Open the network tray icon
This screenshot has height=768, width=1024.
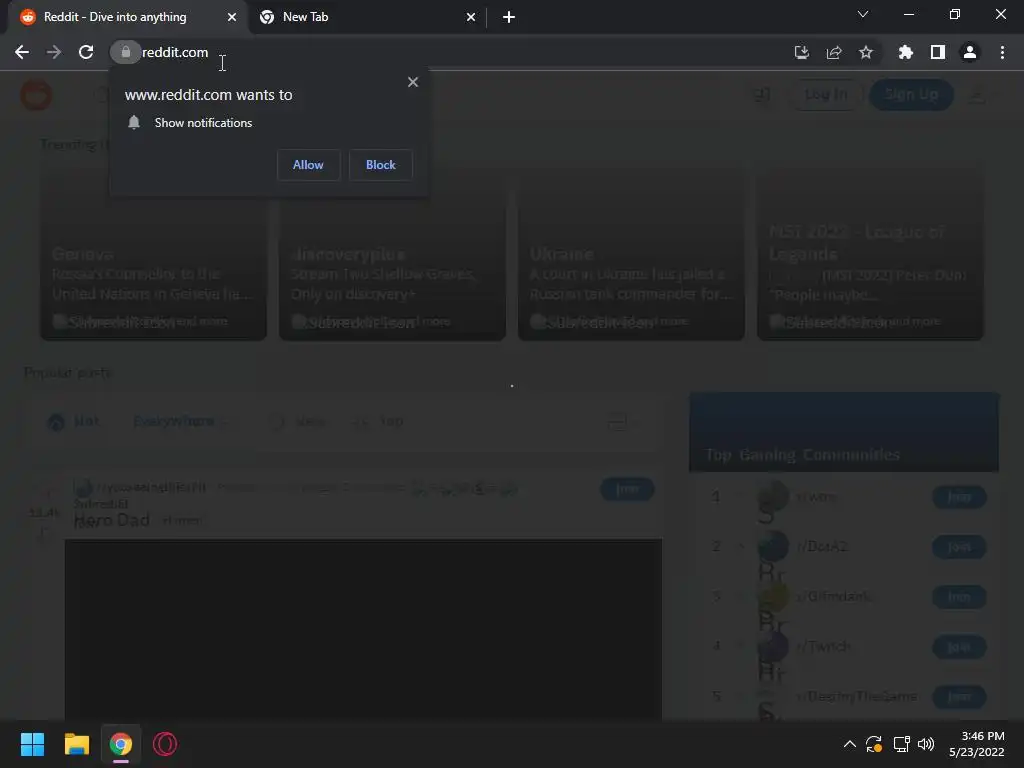coord(901,744)
